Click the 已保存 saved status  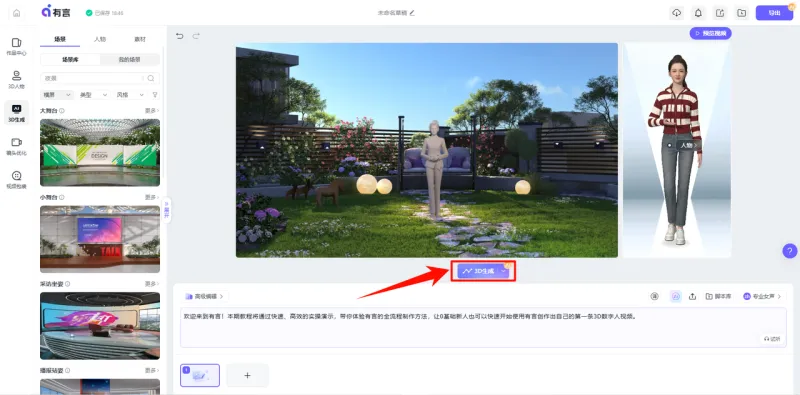coord(105,13)
